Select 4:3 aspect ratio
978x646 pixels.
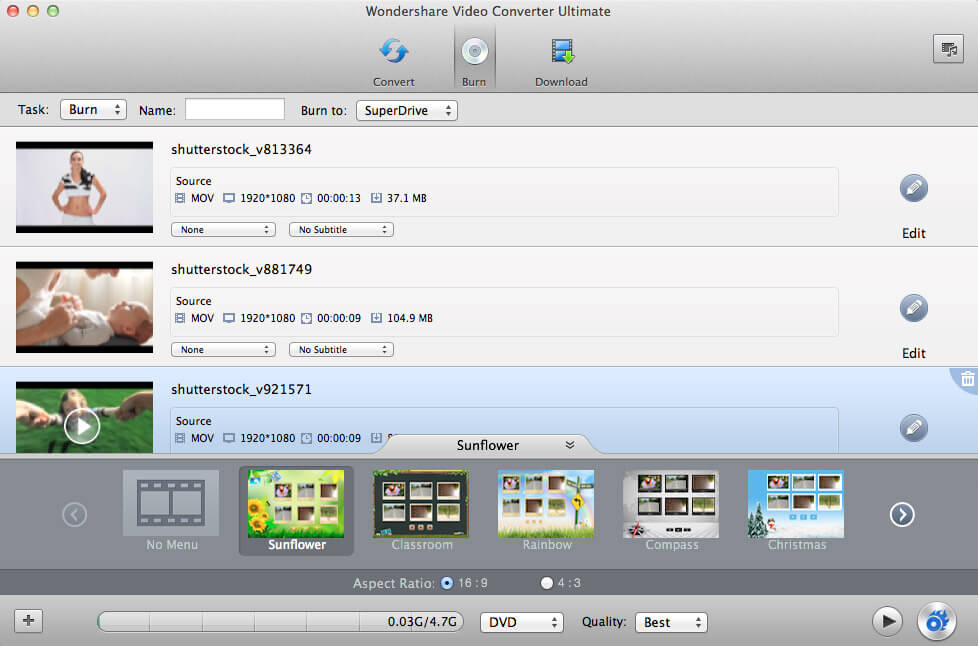click(546, 583)
